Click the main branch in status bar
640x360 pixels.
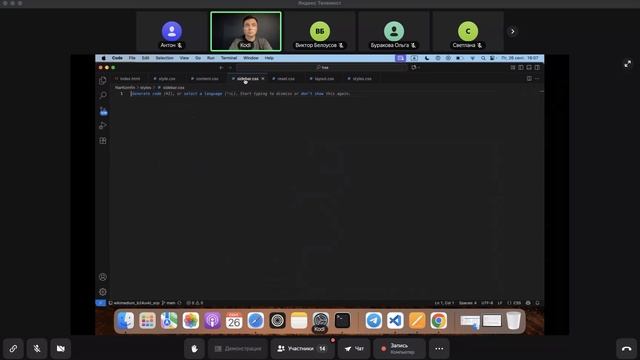click(x=169, y=303)
